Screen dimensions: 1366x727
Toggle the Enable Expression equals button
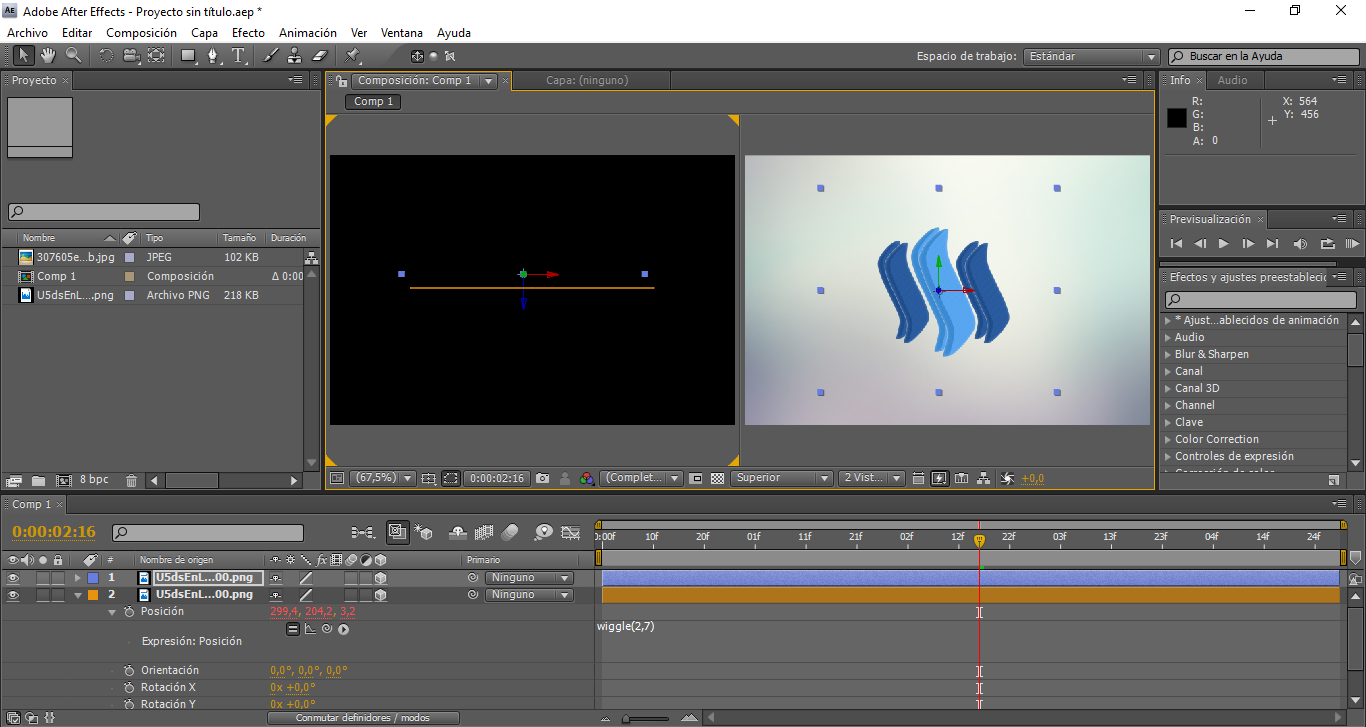coord(293,629)
